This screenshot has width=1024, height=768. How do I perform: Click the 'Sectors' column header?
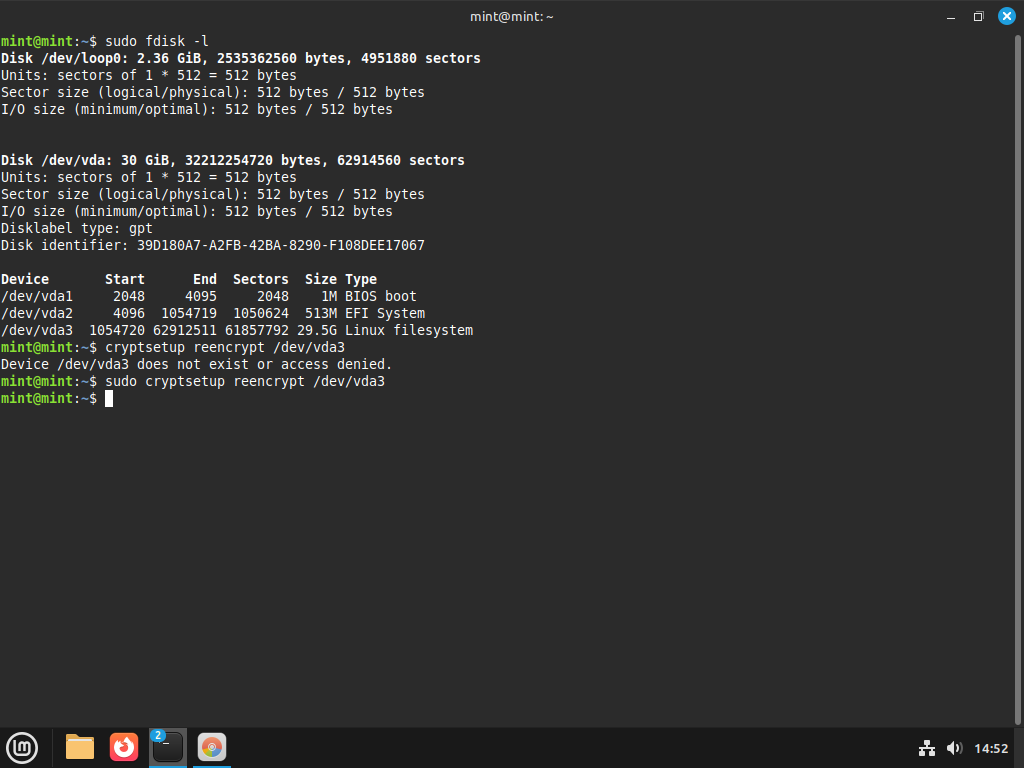click(261, 279)
